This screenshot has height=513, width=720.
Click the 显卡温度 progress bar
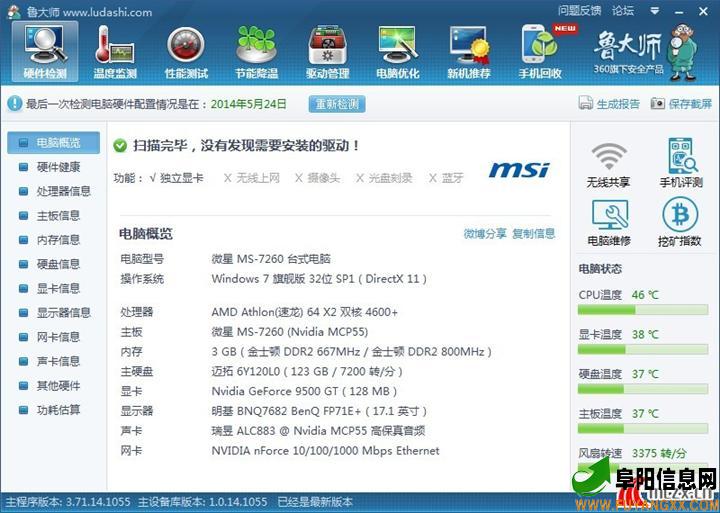[643, 350]
